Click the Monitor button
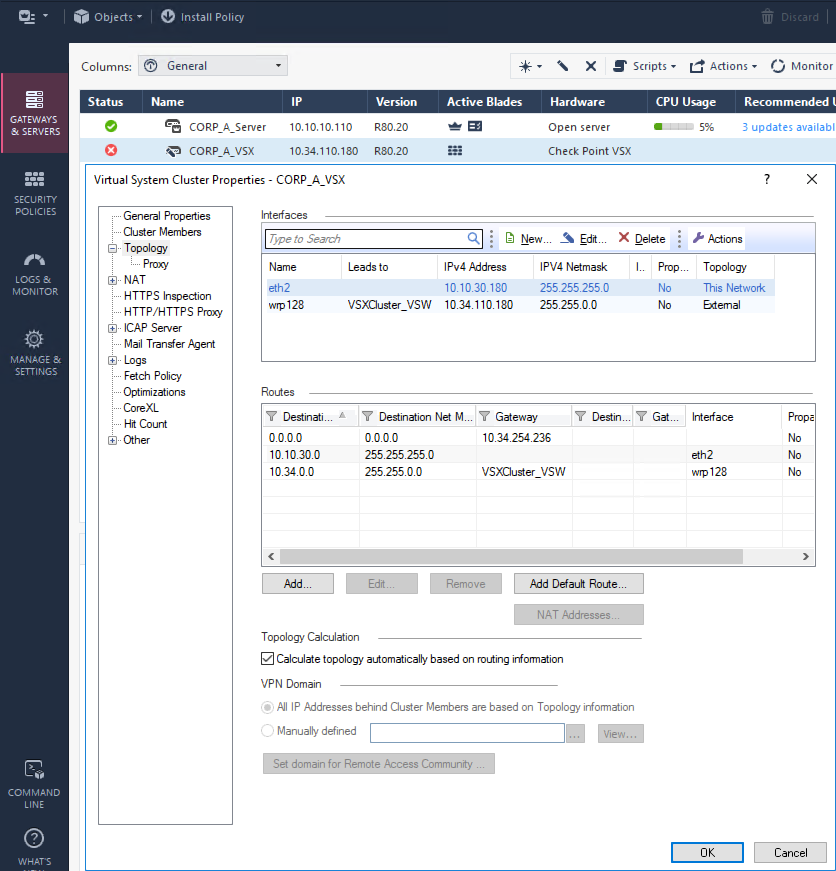This screenshot has height=871, width=836. click(x=802, y=67)
